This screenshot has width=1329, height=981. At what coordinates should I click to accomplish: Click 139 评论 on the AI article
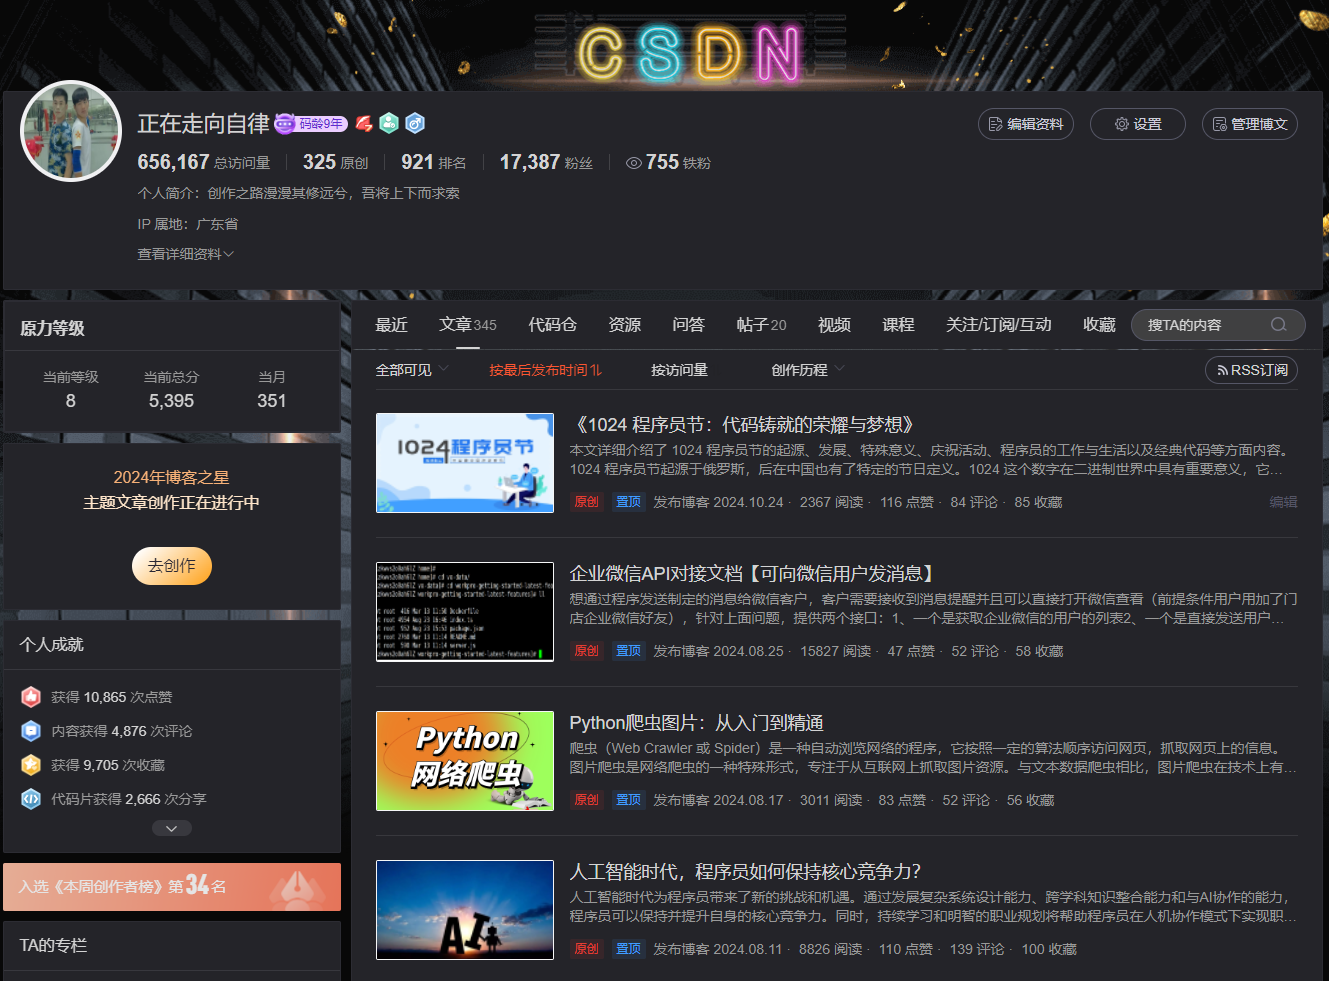(977, 949)
